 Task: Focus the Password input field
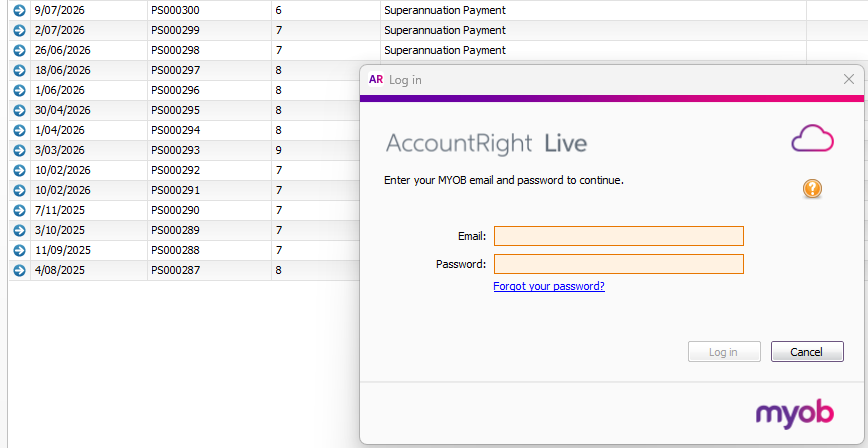[x=618, y=264]
